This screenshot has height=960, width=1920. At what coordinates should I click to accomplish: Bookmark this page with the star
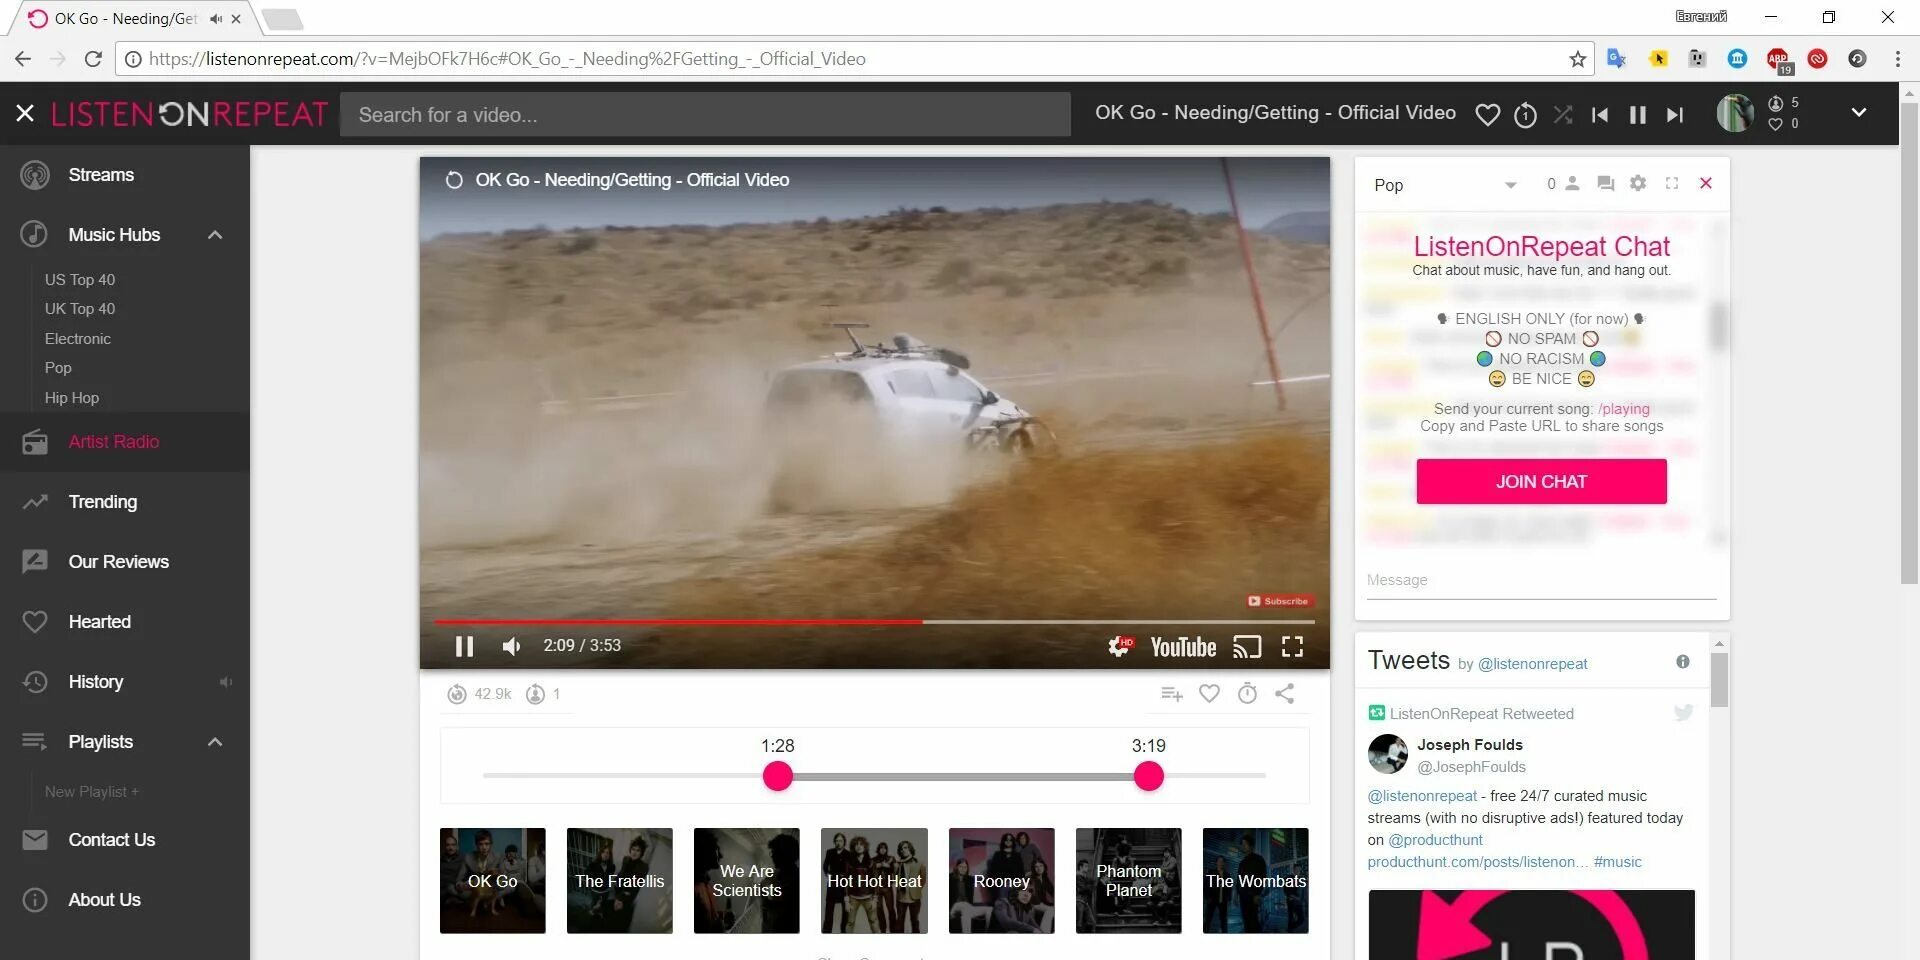coord(1578,59)
